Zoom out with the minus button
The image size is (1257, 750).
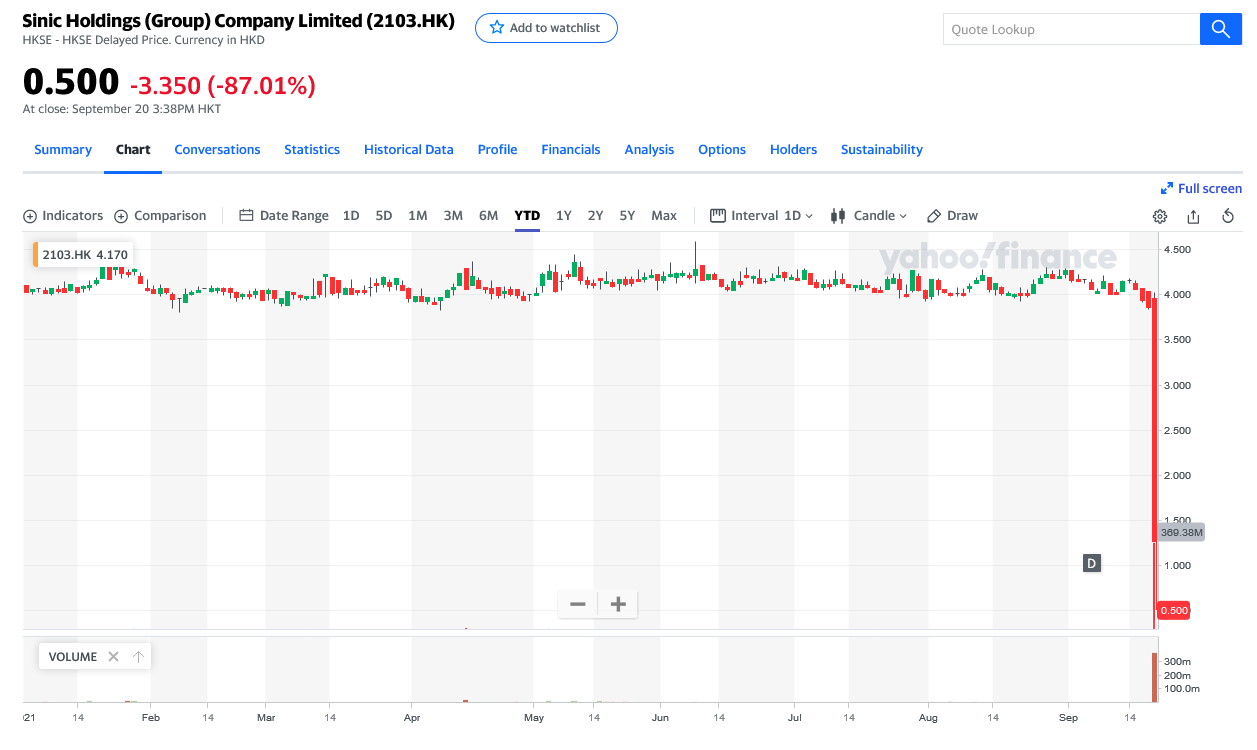coord(578,604)
